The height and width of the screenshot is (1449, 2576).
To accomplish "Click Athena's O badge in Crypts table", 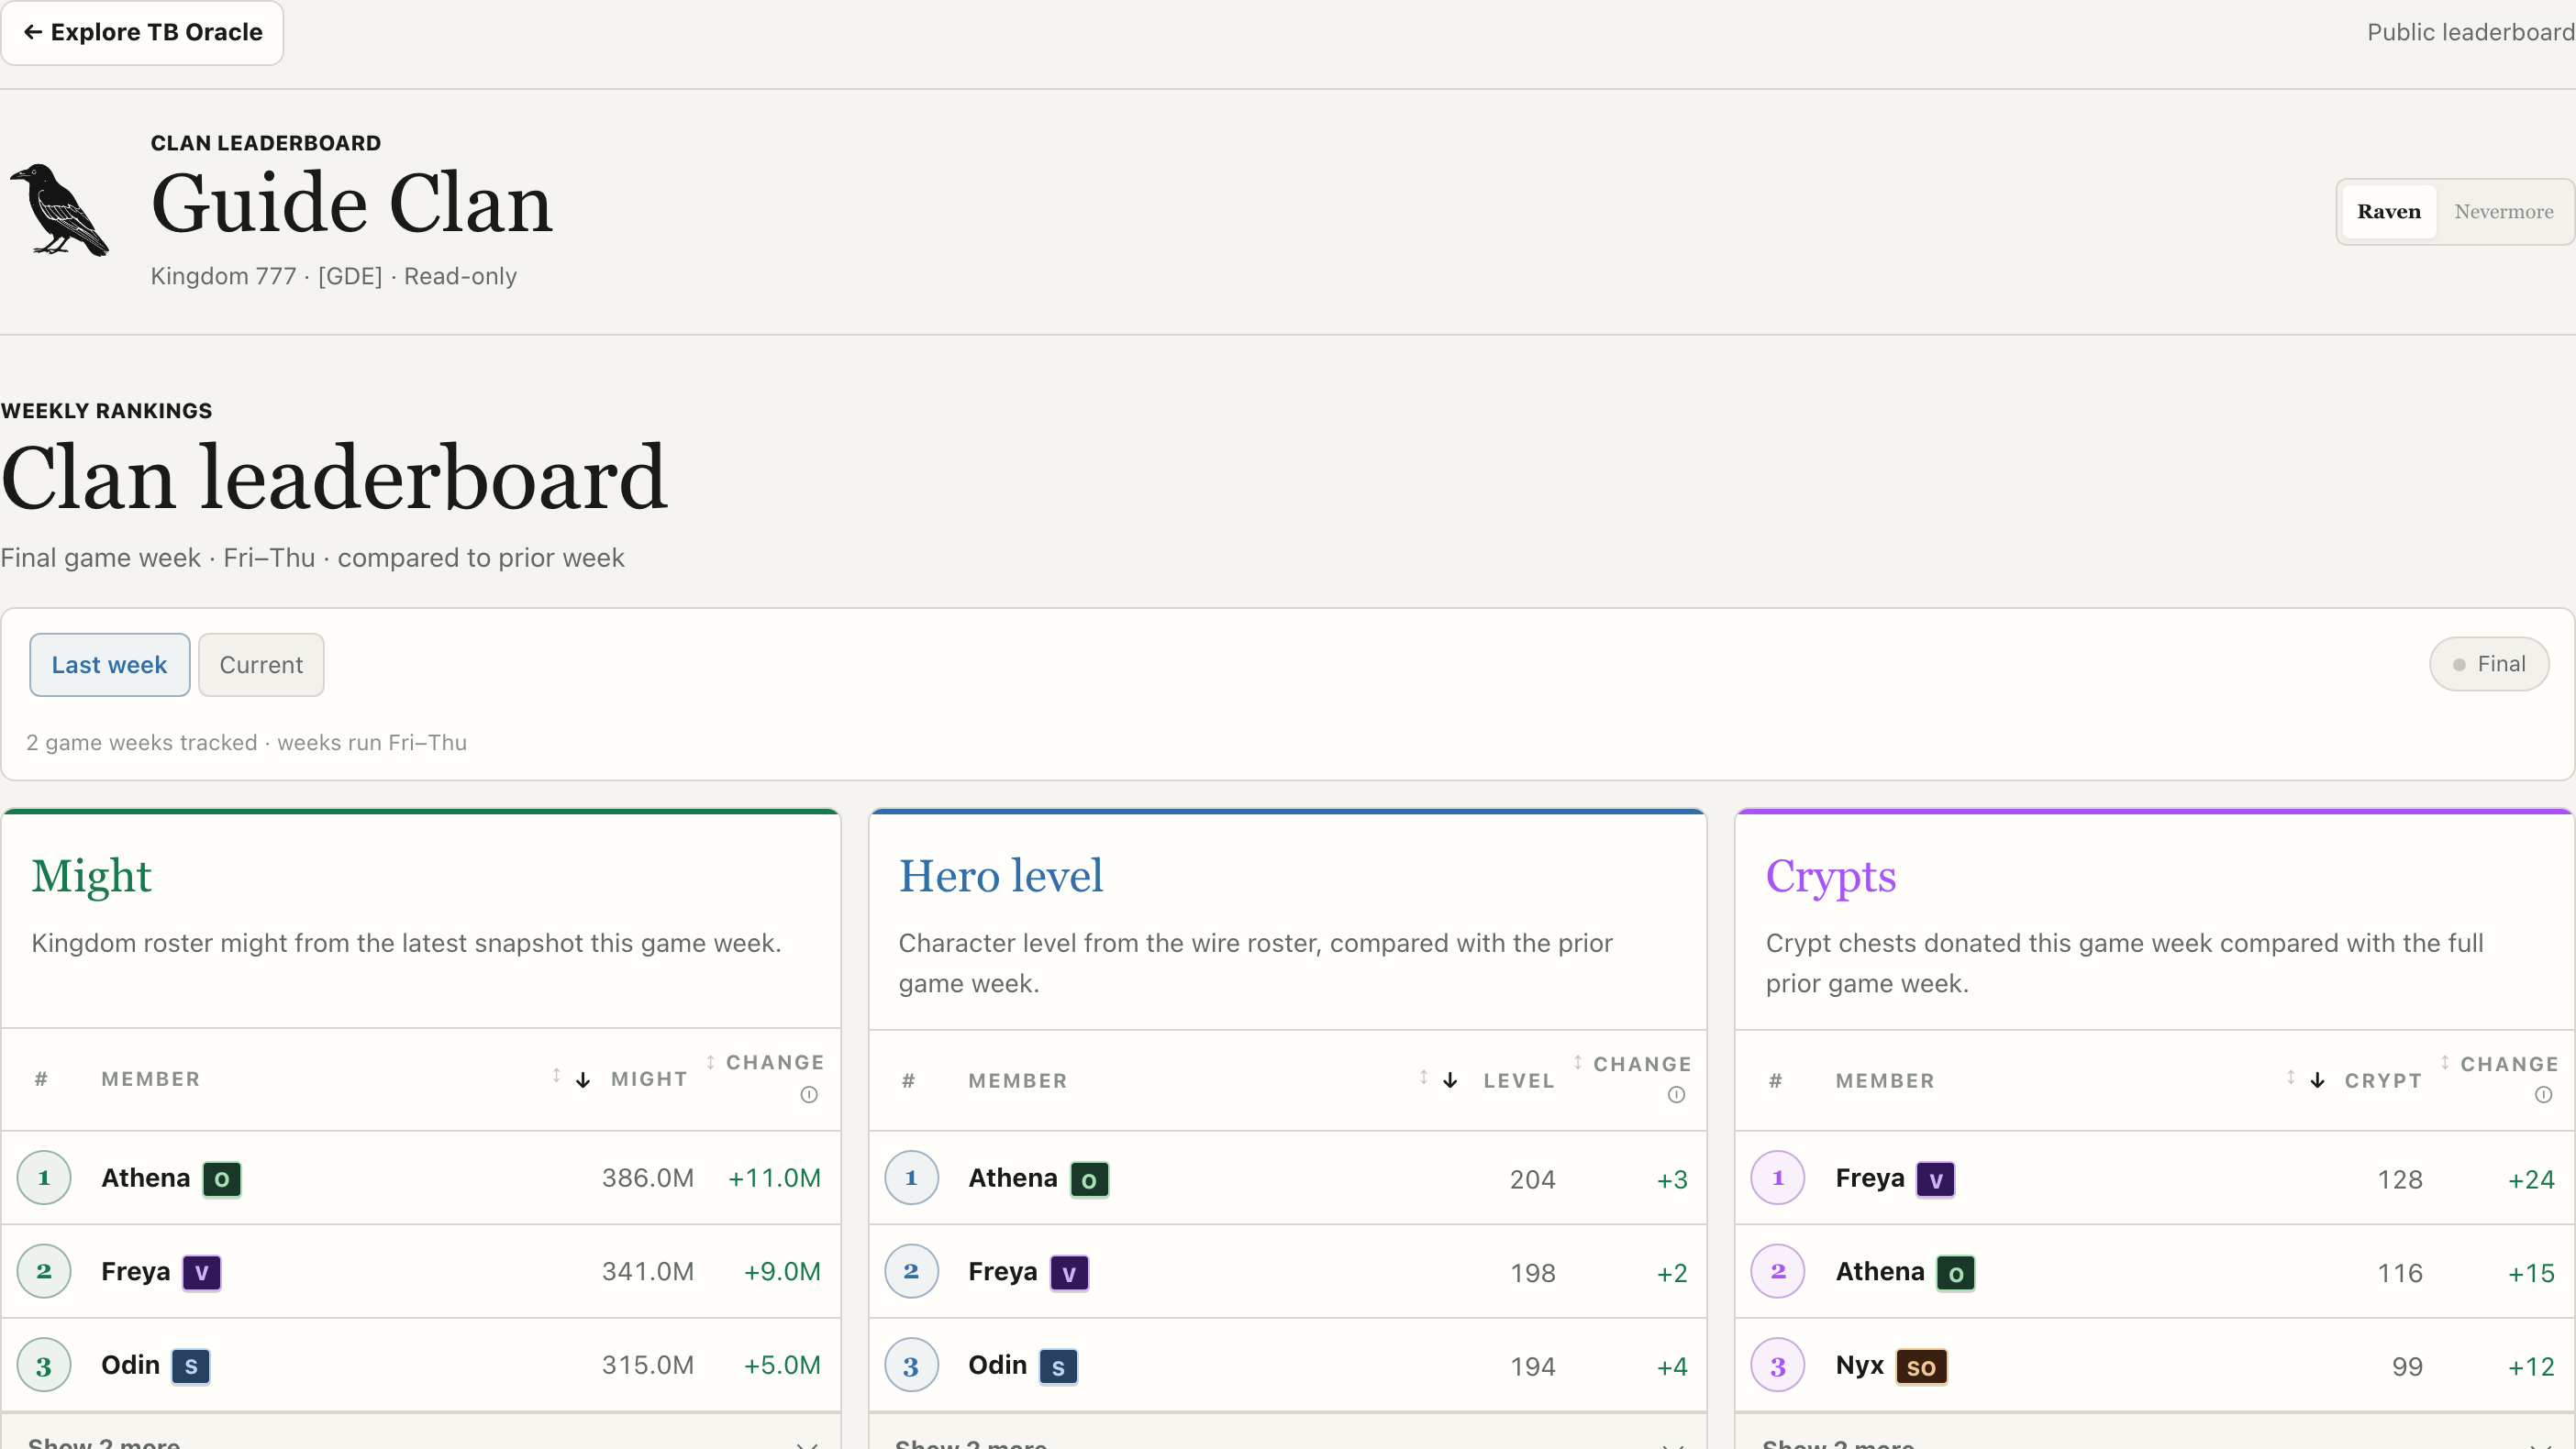I will click(x=1956, y=1274).
